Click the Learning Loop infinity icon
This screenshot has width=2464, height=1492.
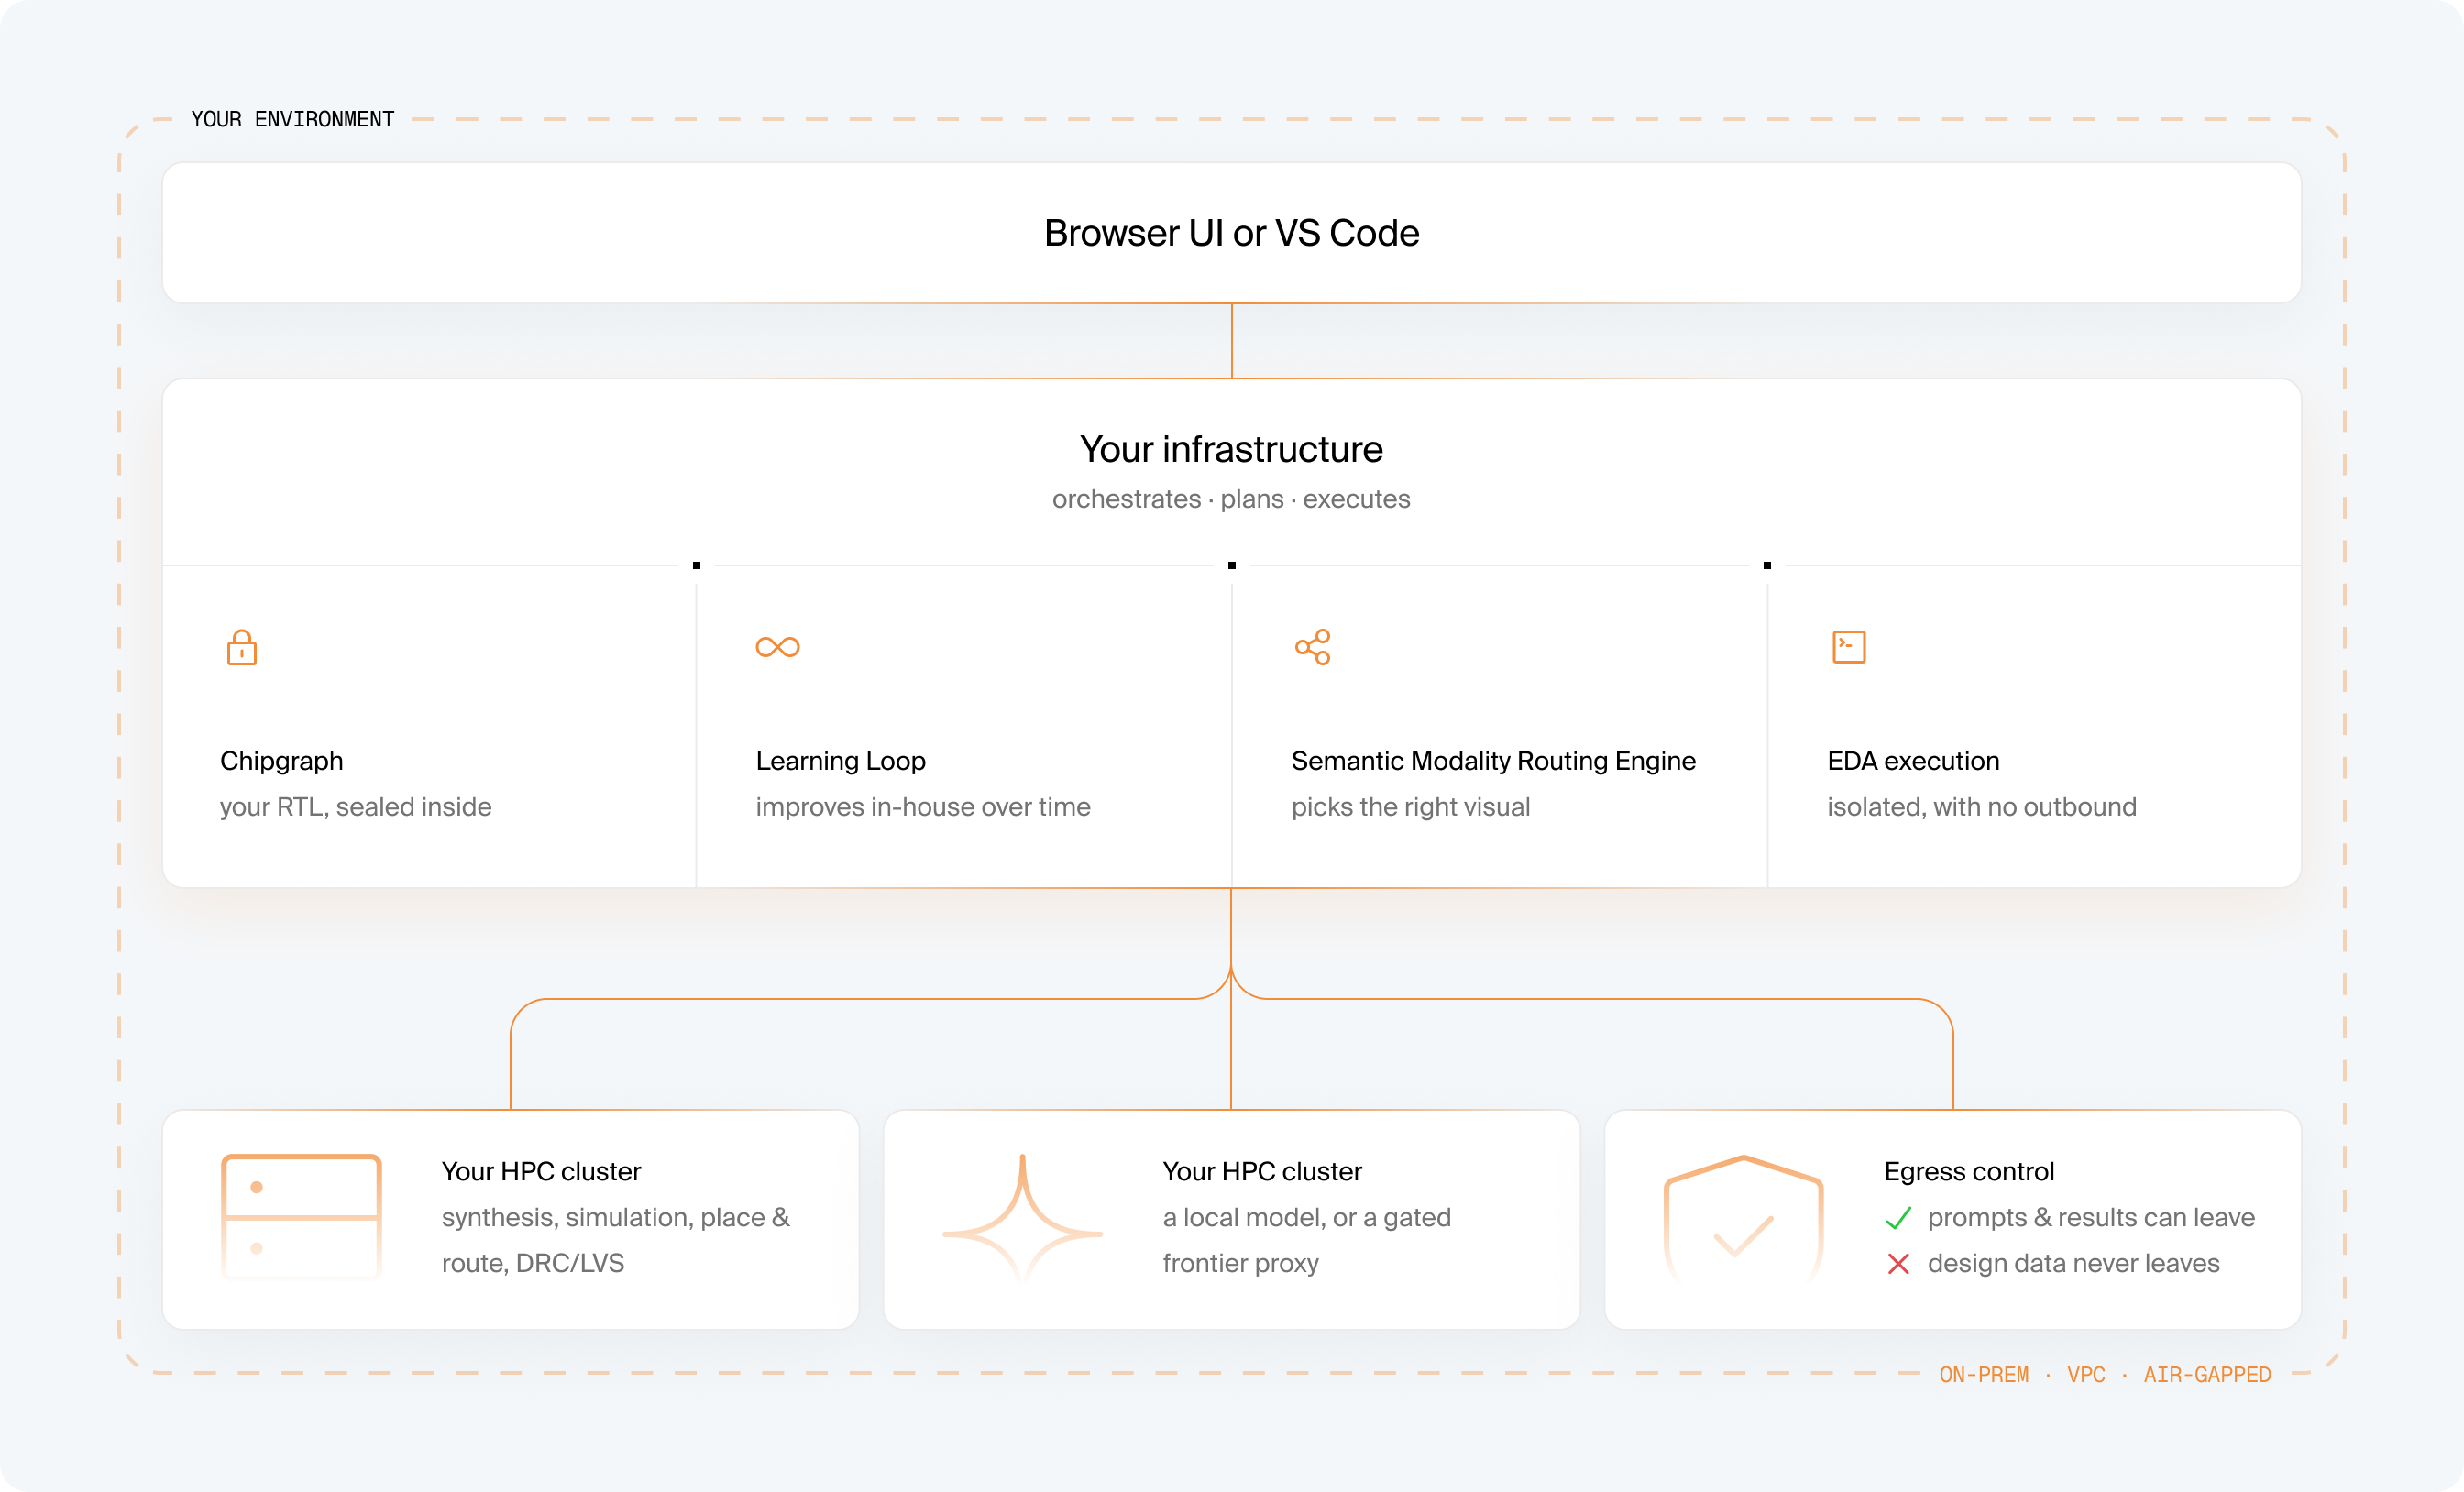tap(777, 647)
